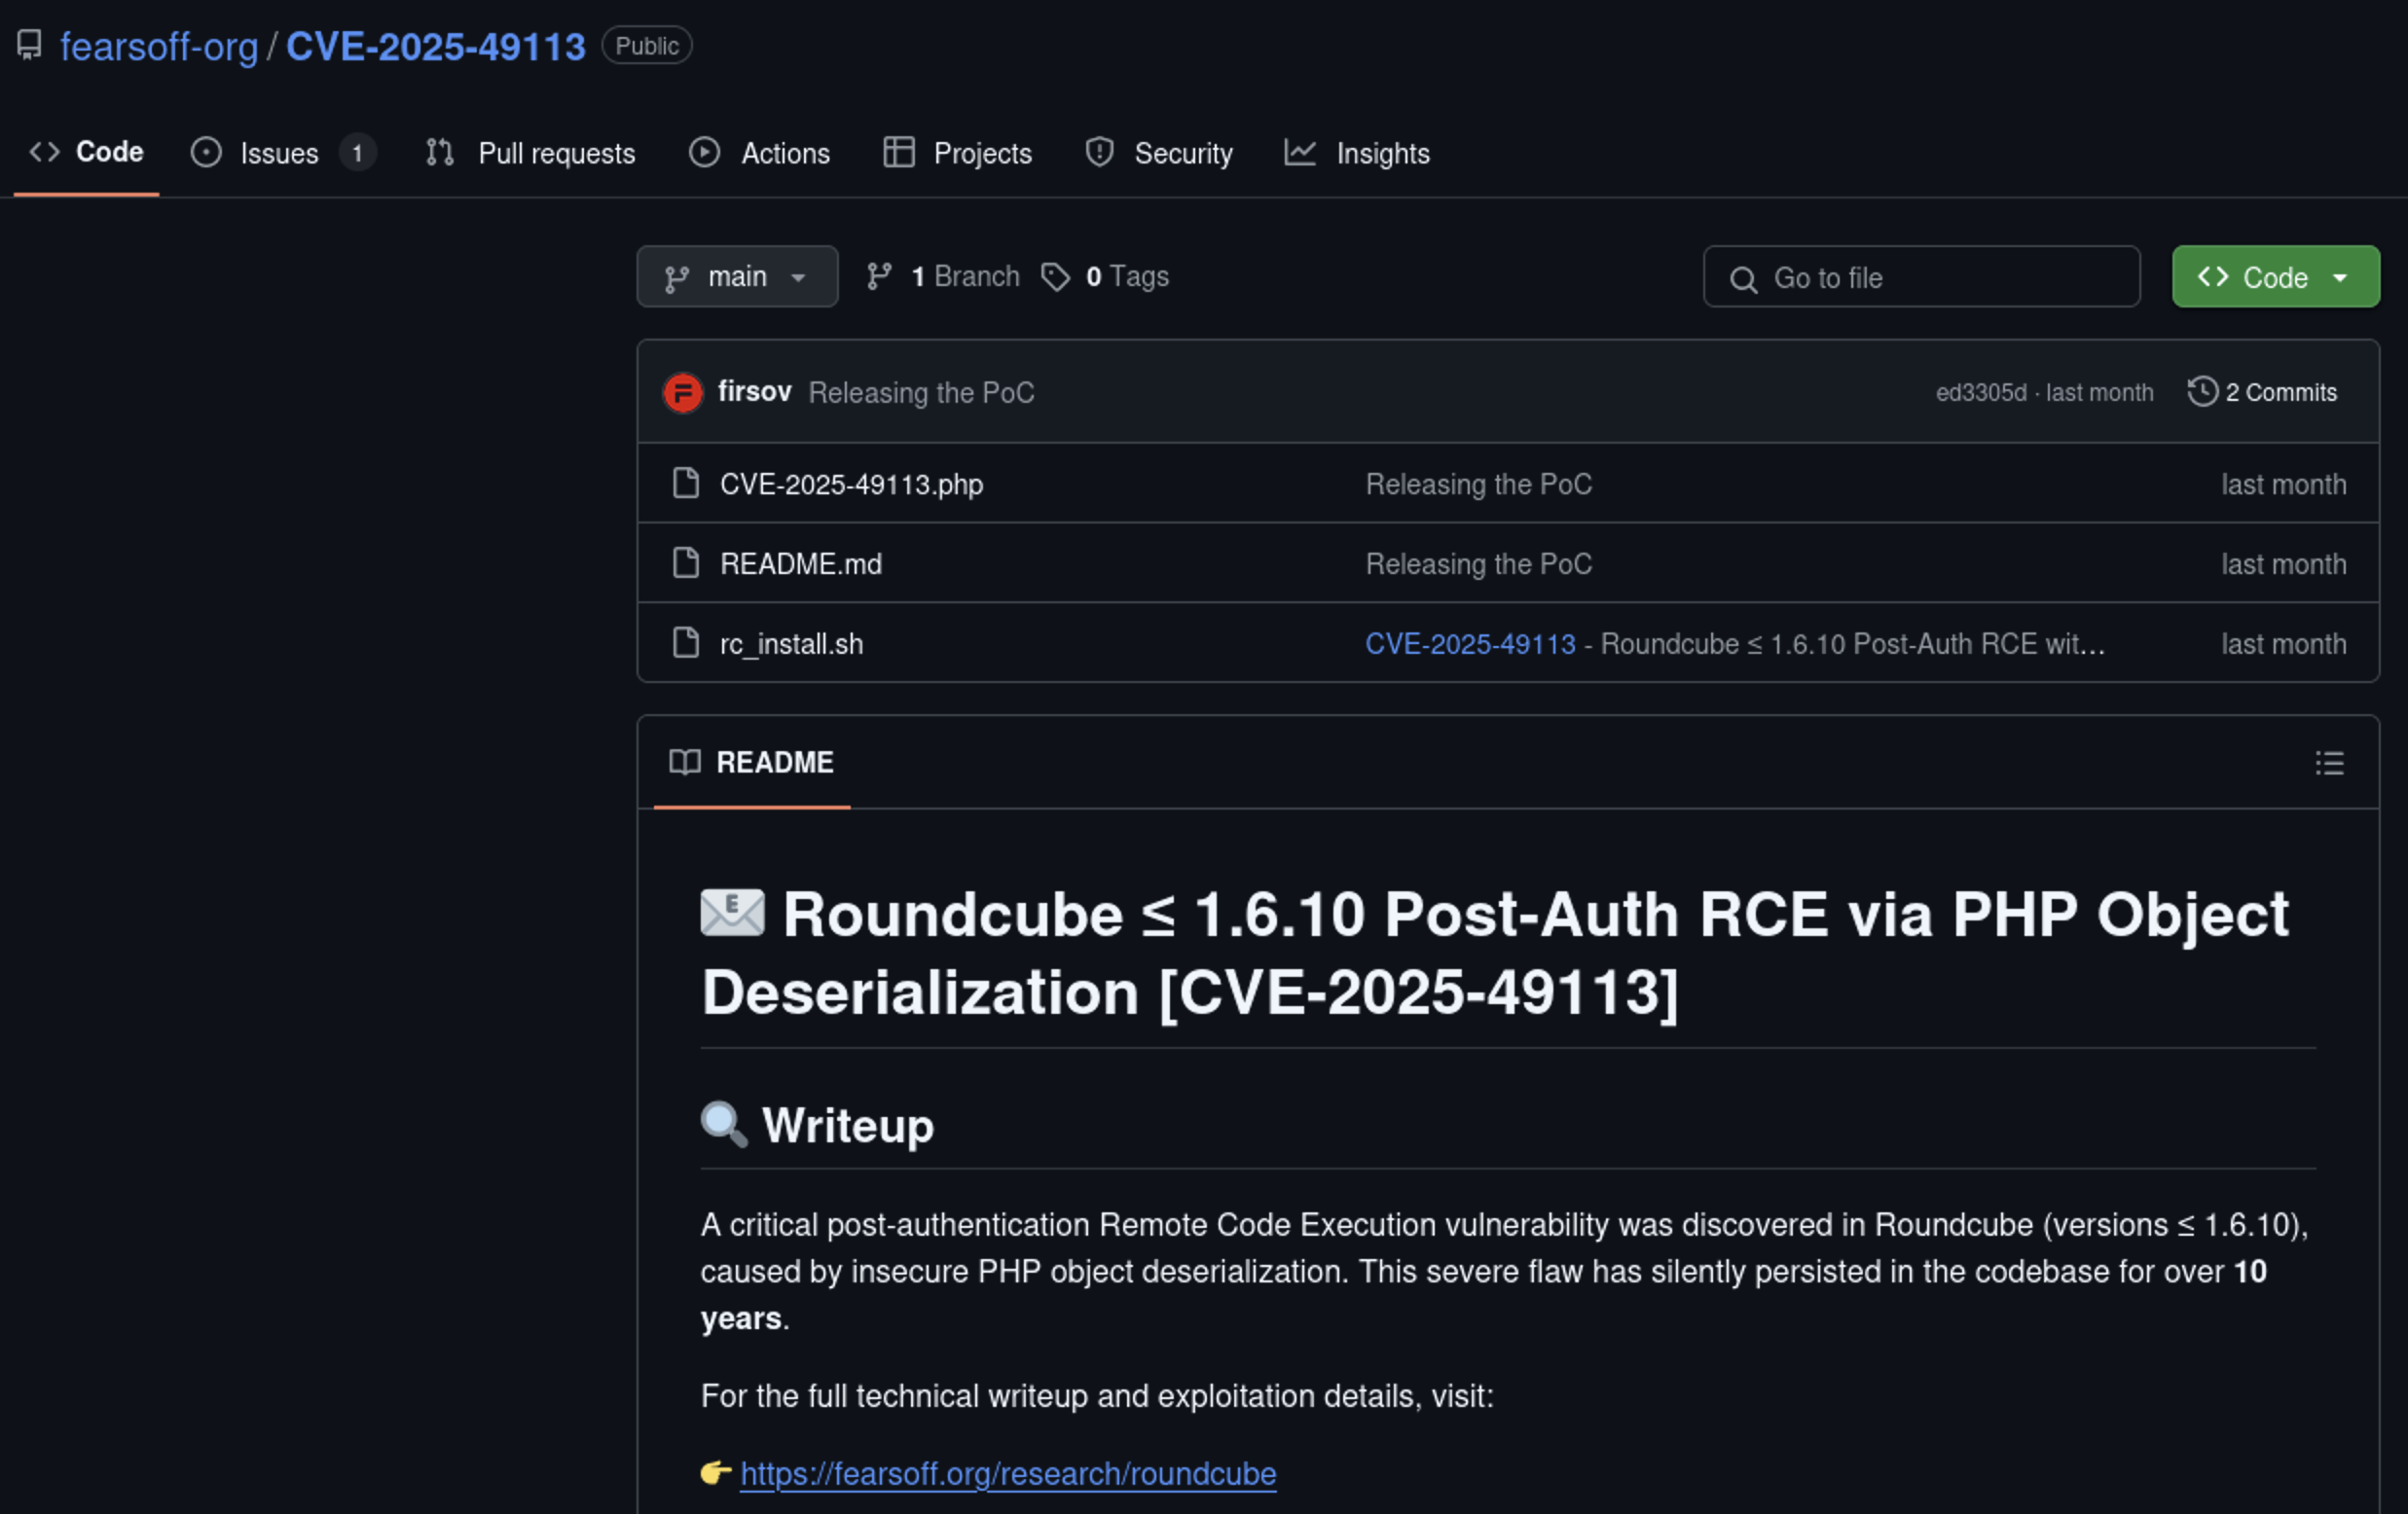
Task: Click file icon next to CVE-2025-49113.php
Action: pyautogui.click(x=686, y=483)
